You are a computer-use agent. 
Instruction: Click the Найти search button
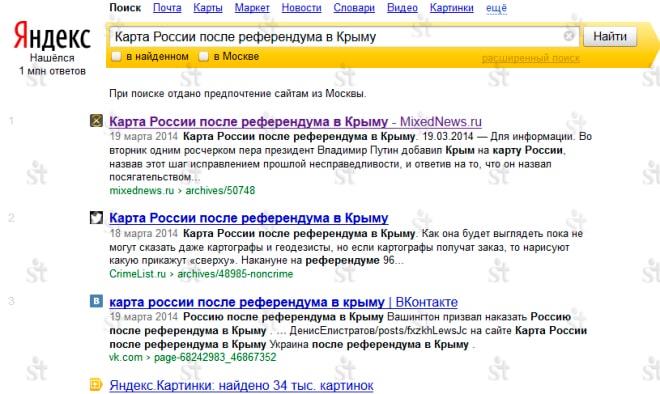click(610, 37)
